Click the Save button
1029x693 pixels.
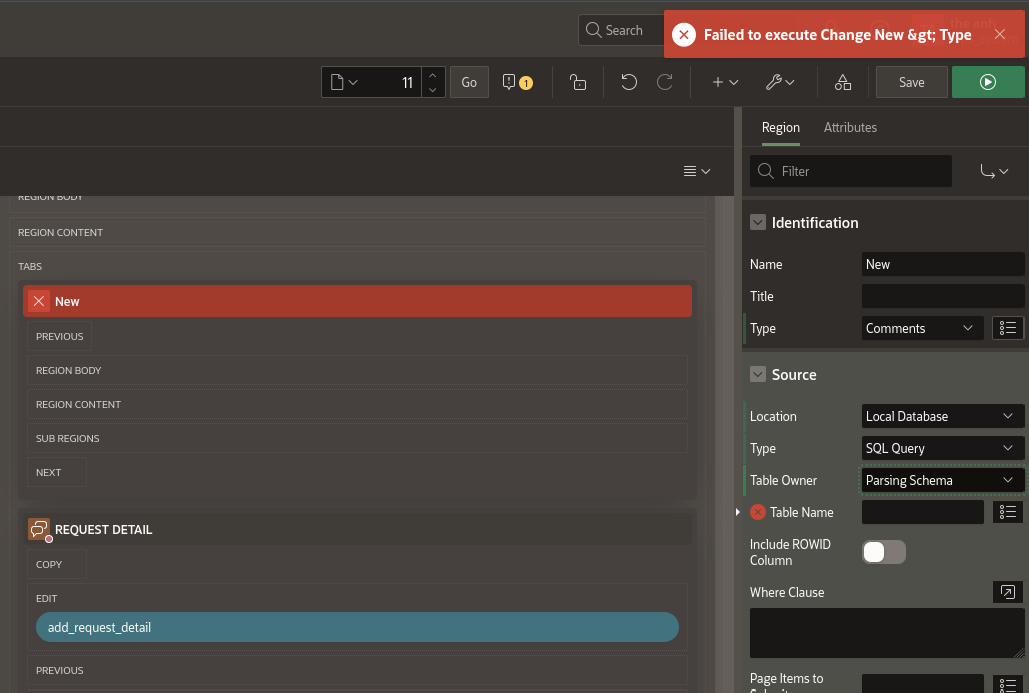point(911,82)
